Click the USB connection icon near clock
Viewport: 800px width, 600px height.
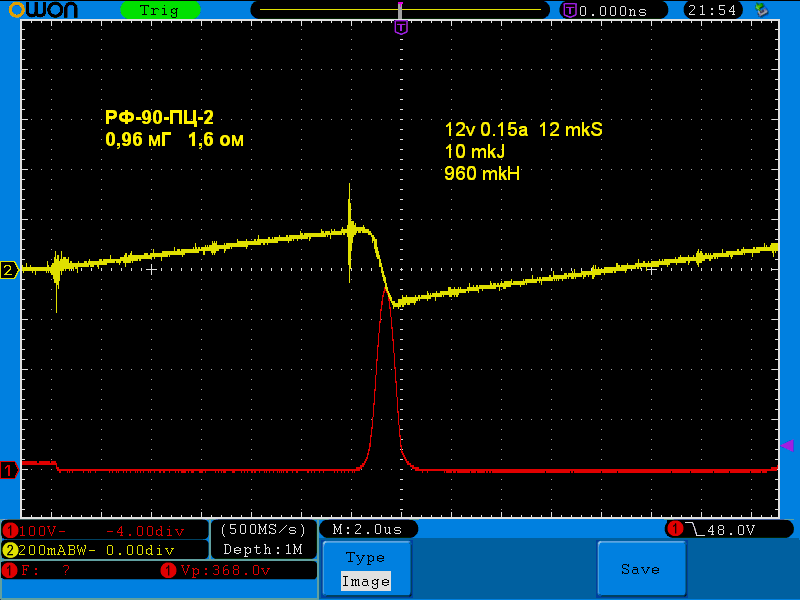point(762,10)
